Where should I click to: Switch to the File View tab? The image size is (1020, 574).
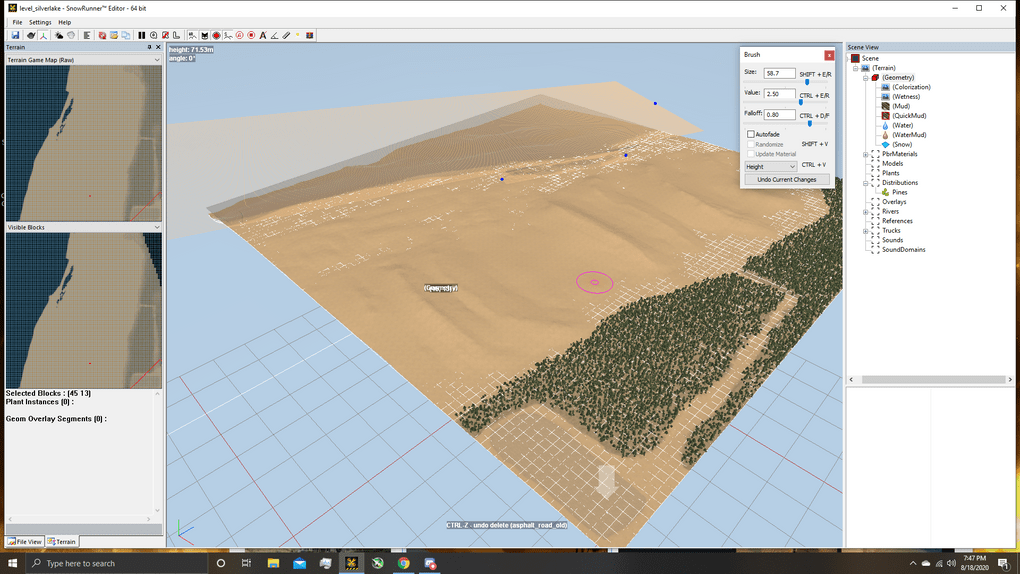[x=25, y=541]
